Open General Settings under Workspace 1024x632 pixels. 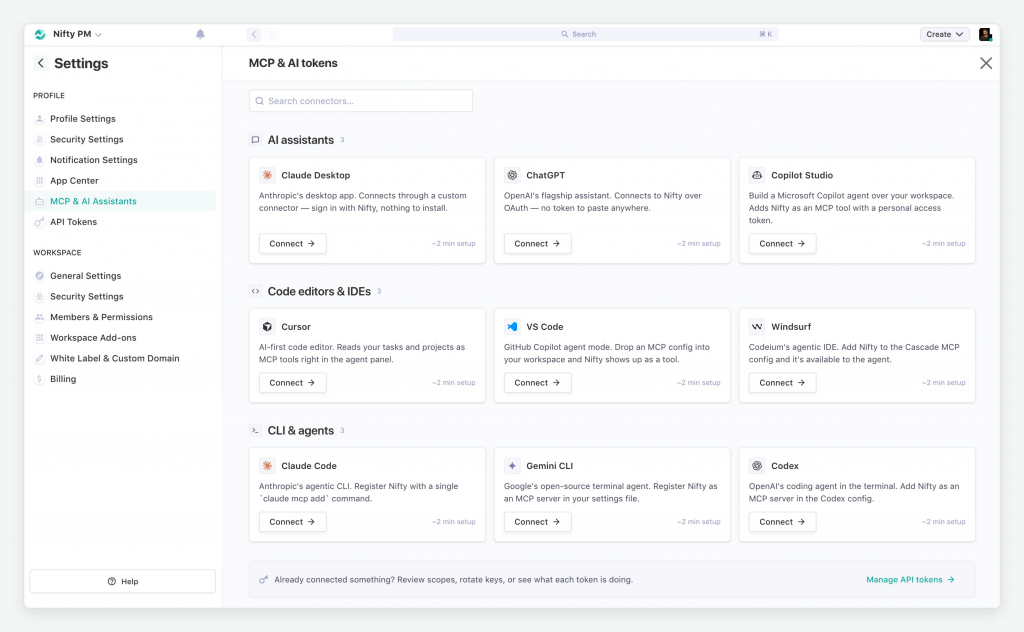(x=86, y=276)
